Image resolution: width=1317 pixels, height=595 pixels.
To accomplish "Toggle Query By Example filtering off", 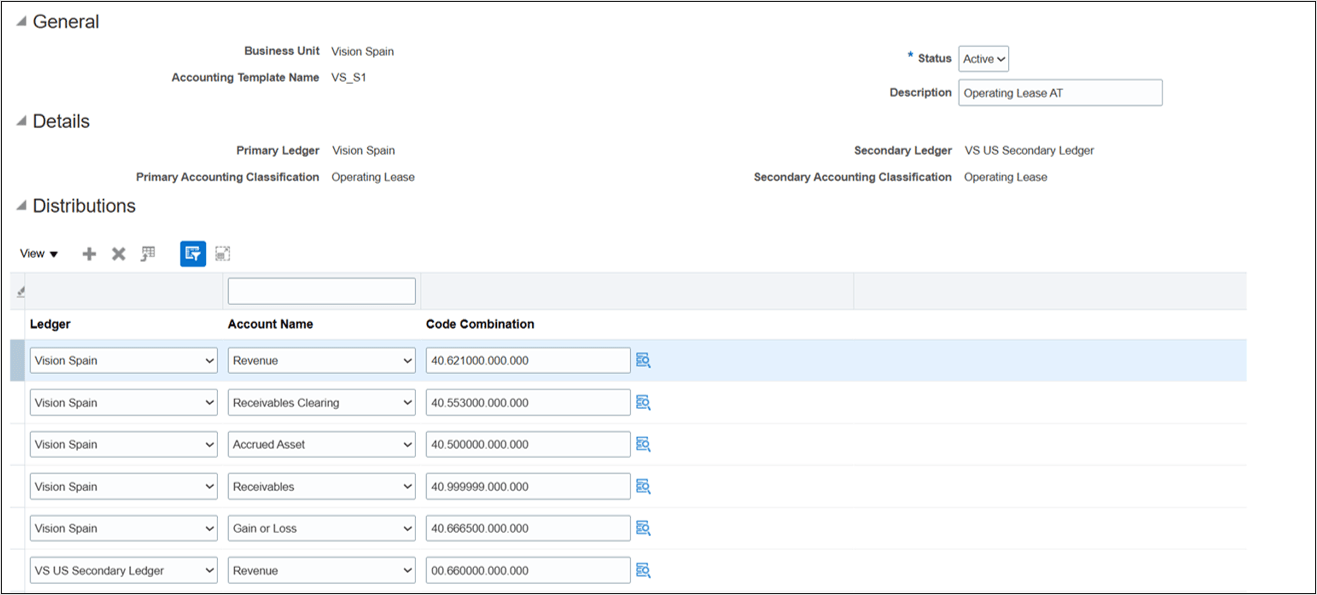I will tap(192, 253).
